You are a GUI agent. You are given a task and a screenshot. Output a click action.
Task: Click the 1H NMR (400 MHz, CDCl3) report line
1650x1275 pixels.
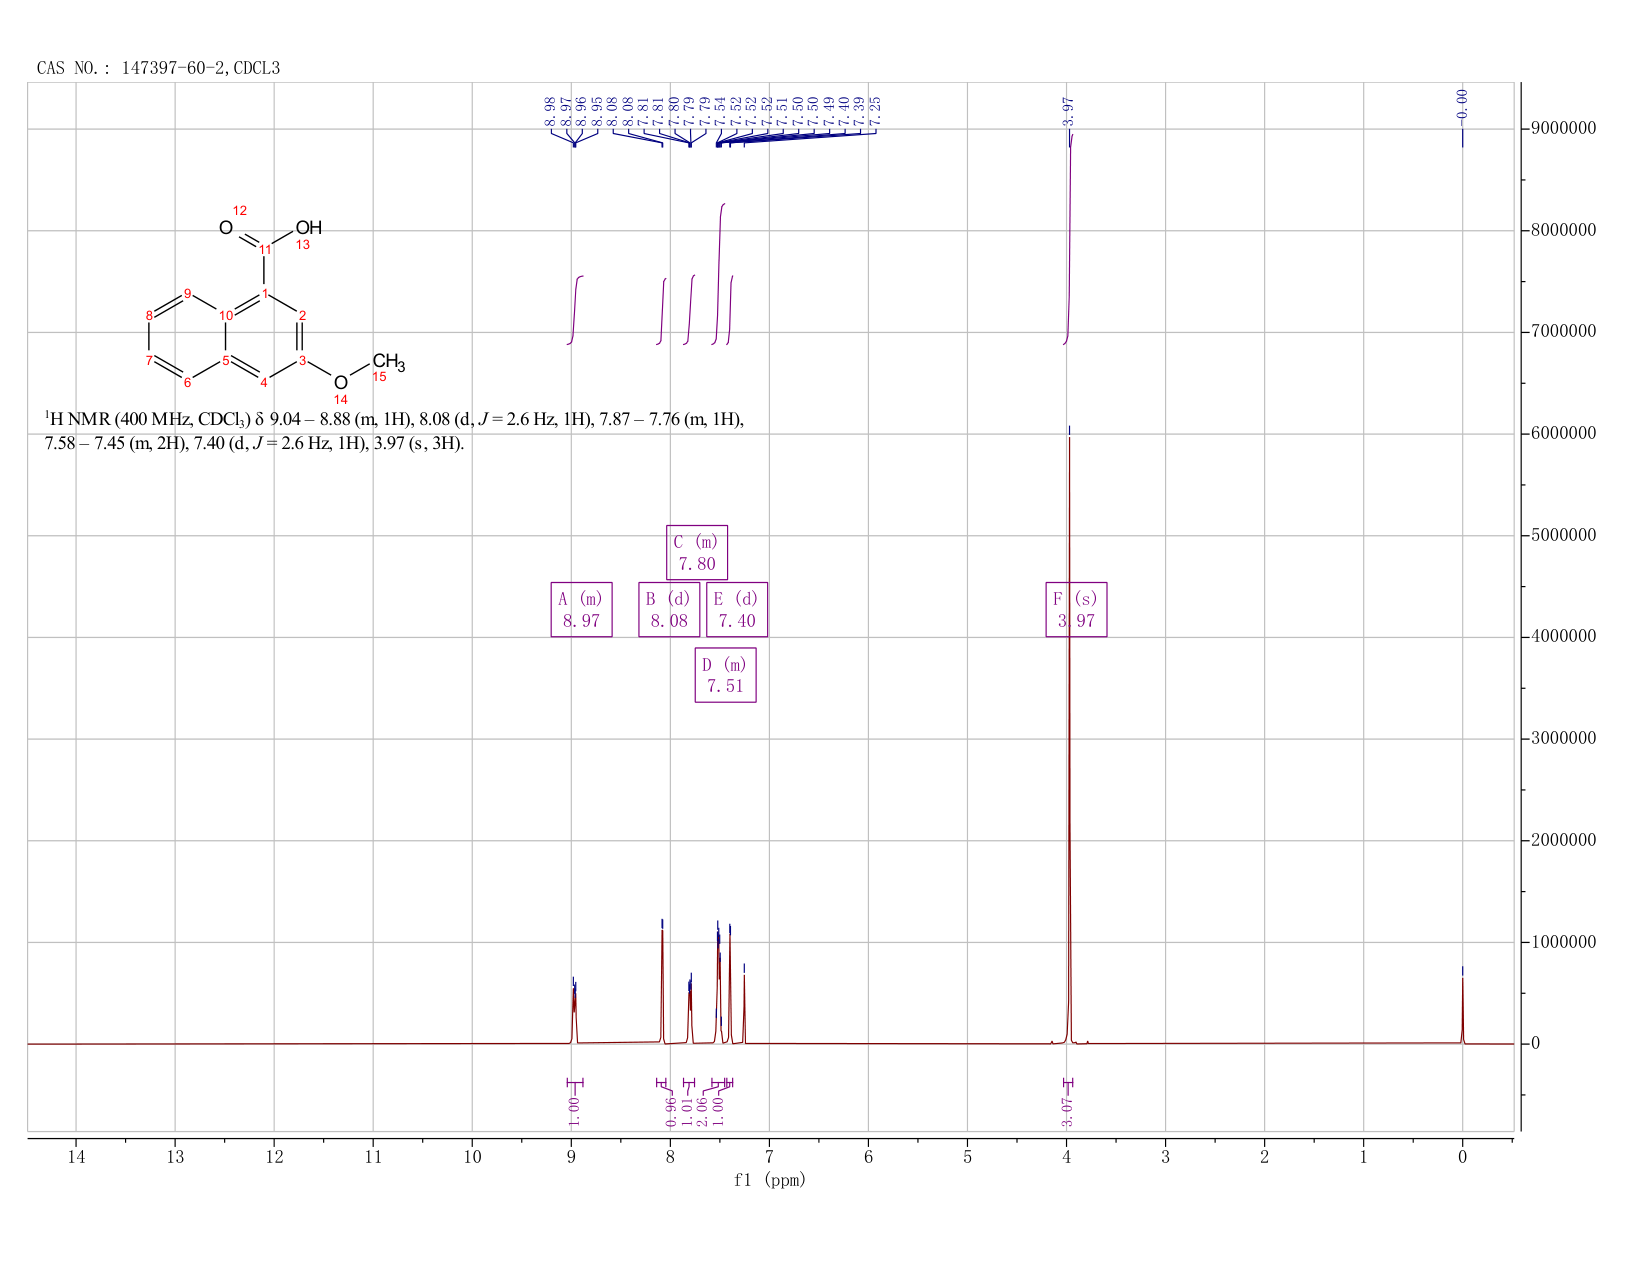coord(394,419)
